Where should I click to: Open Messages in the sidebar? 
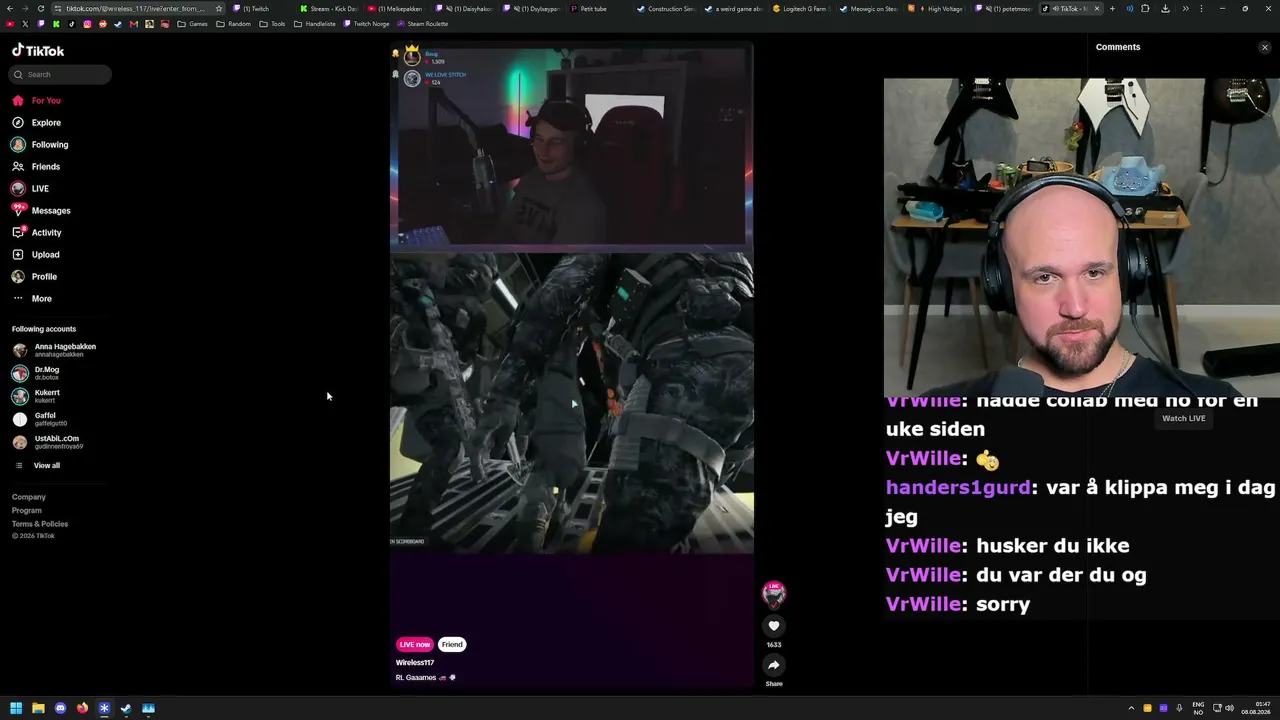[41, 211]
